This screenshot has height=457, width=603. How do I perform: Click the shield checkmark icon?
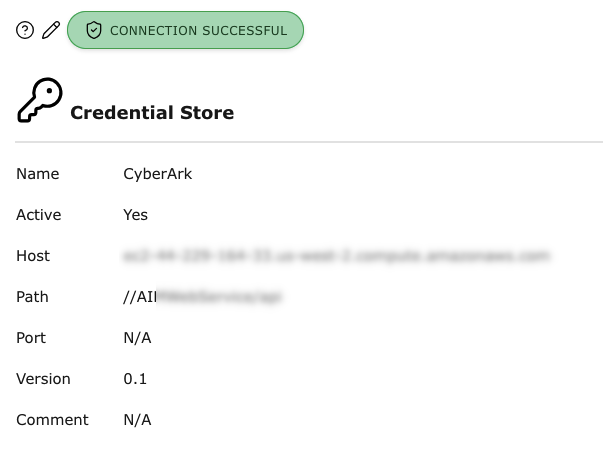click(94, 31)
